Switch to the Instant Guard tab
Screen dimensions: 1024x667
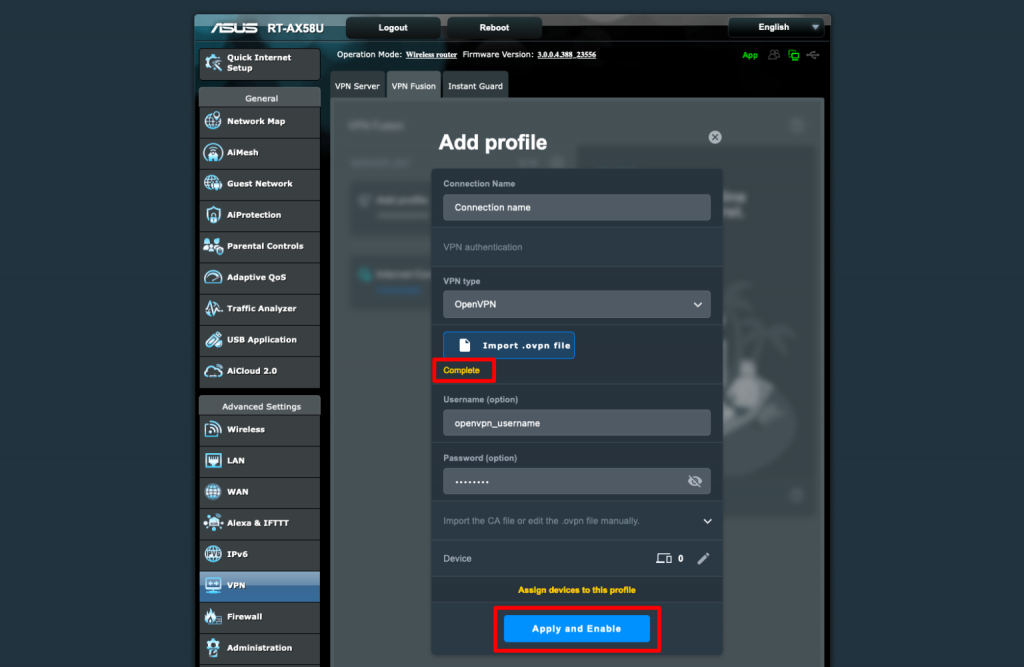pyautogui.click(x=475, y=86)
